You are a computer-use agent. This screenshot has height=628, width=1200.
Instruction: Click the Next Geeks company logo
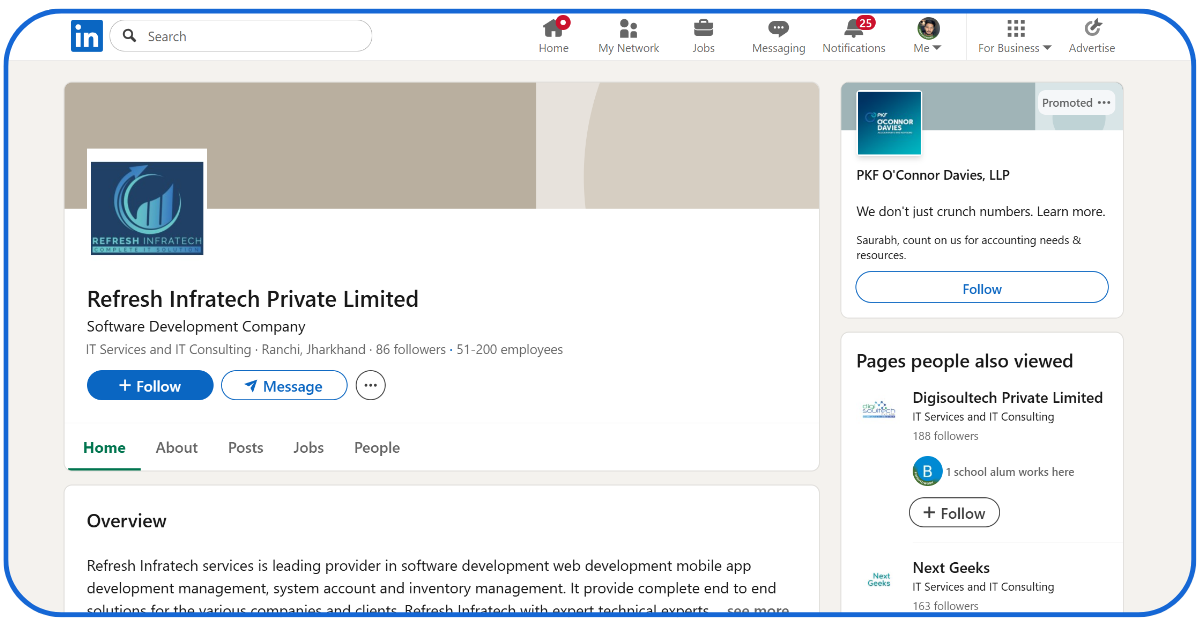[x=879, y=579]
